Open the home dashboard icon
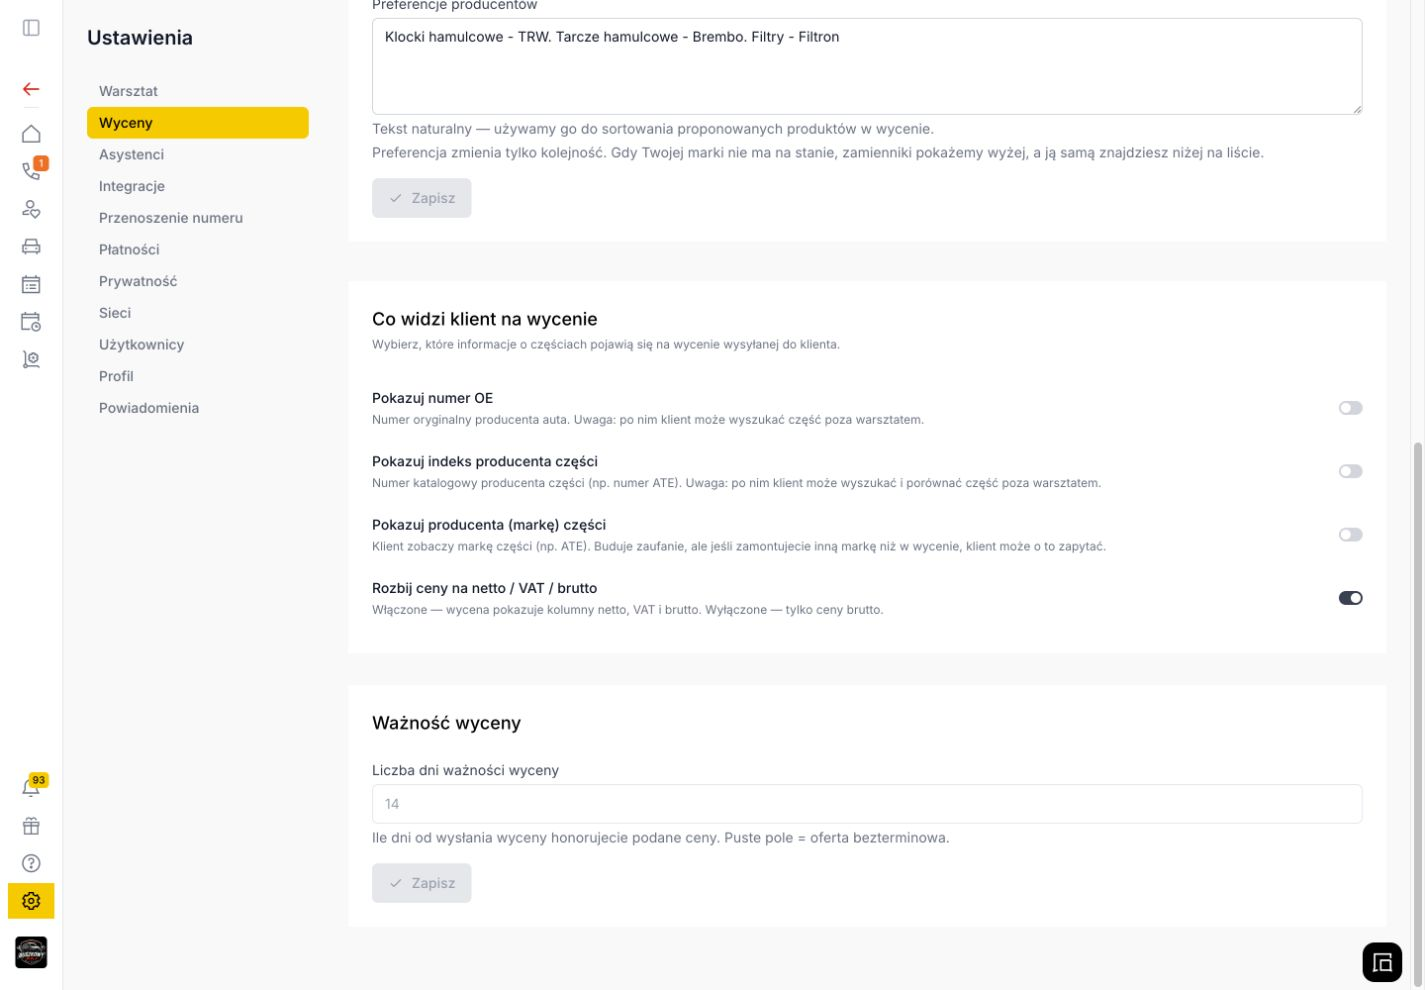Viewport: 1425px width, 990px height. [x=31, y=134]
